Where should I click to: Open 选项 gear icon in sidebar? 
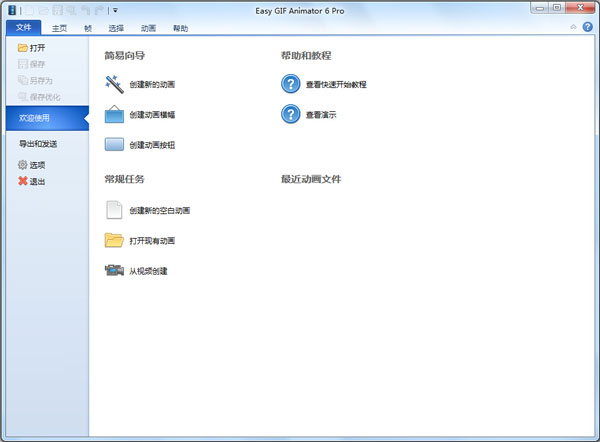coord(23,165)
